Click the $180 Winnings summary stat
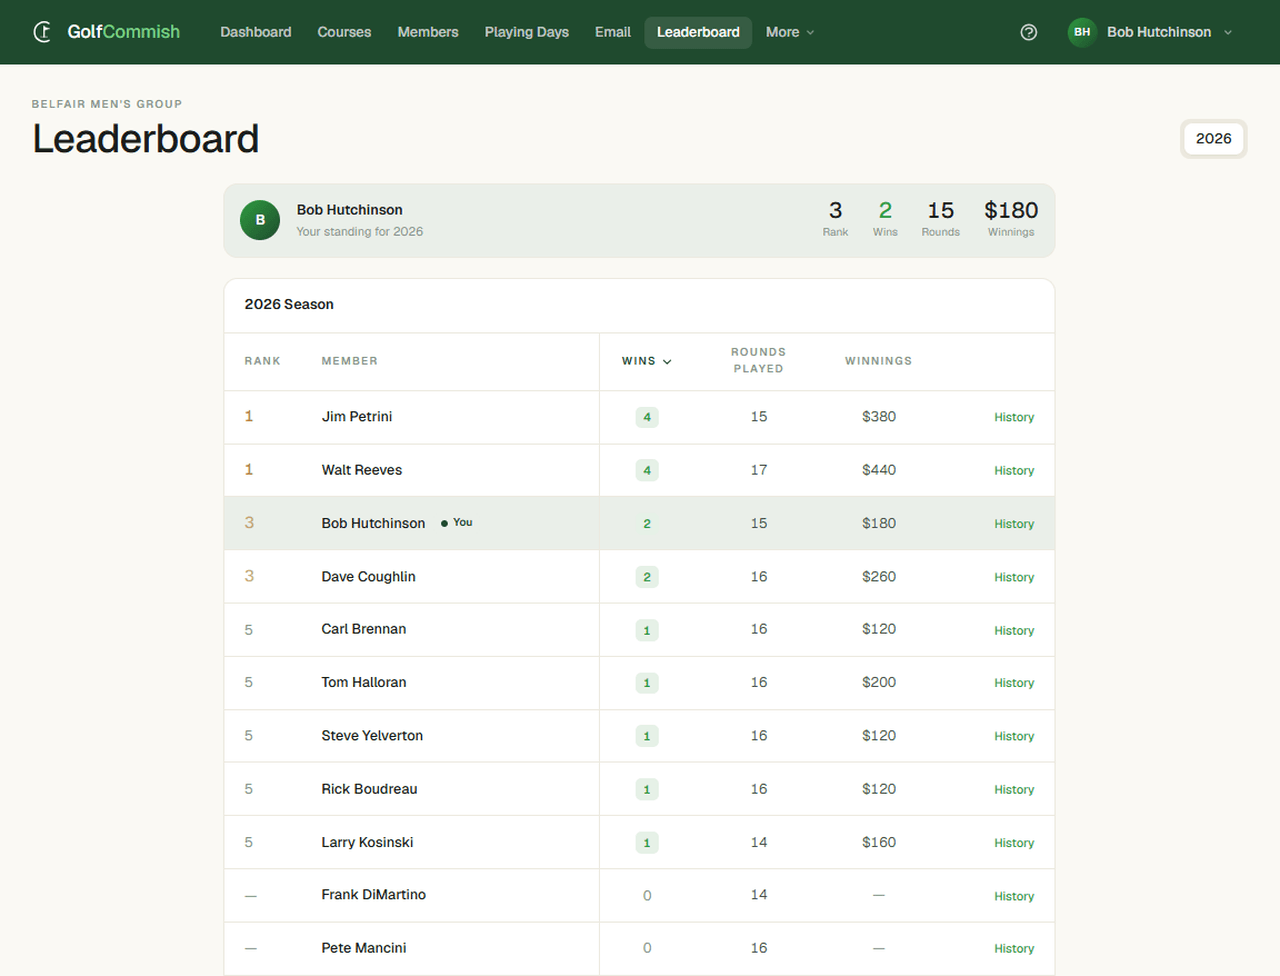 (x=1011, y=219)
